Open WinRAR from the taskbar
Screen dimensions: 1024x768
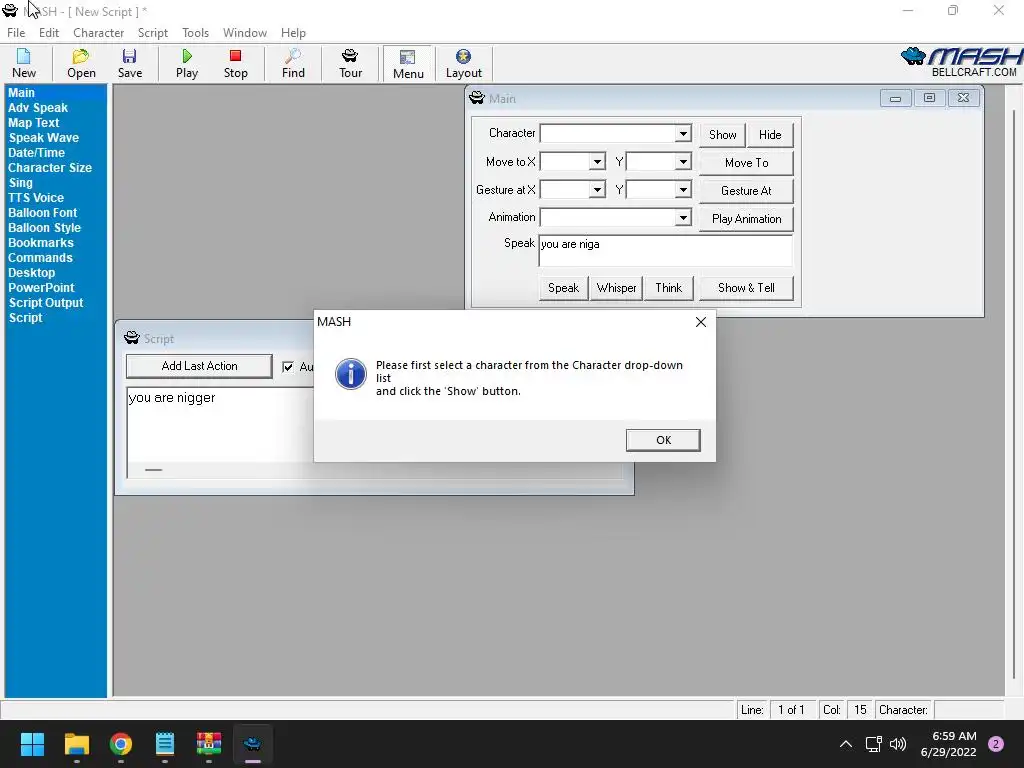[209, 744]
